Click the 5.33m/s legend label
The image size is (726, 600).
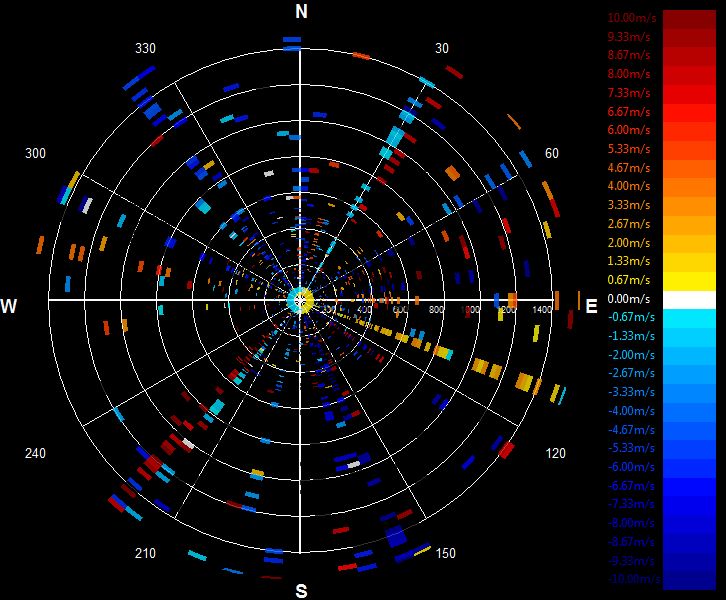click(629, 149)
